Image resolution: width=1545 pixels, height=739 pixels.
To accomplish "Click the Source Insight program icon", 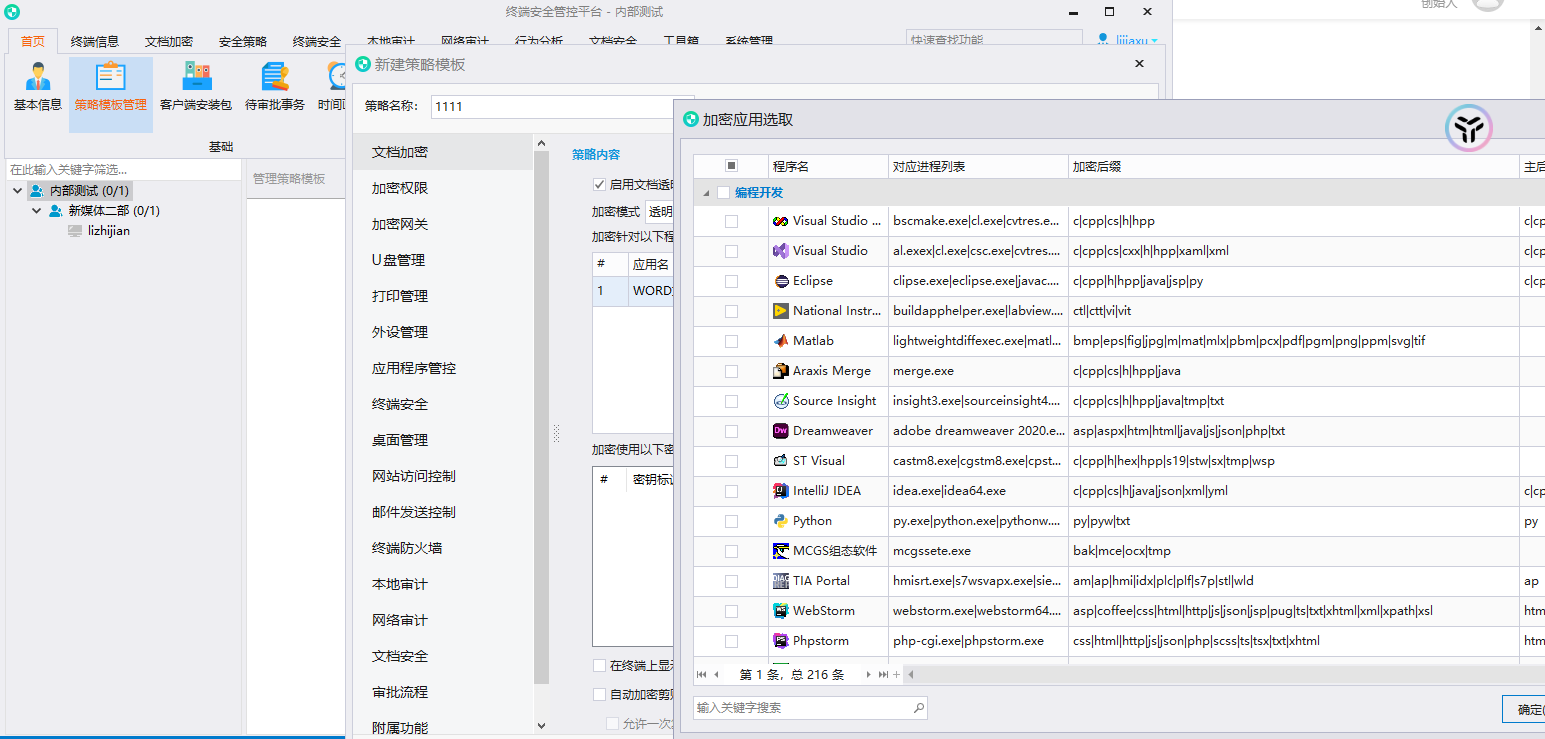I will [781, 401].
